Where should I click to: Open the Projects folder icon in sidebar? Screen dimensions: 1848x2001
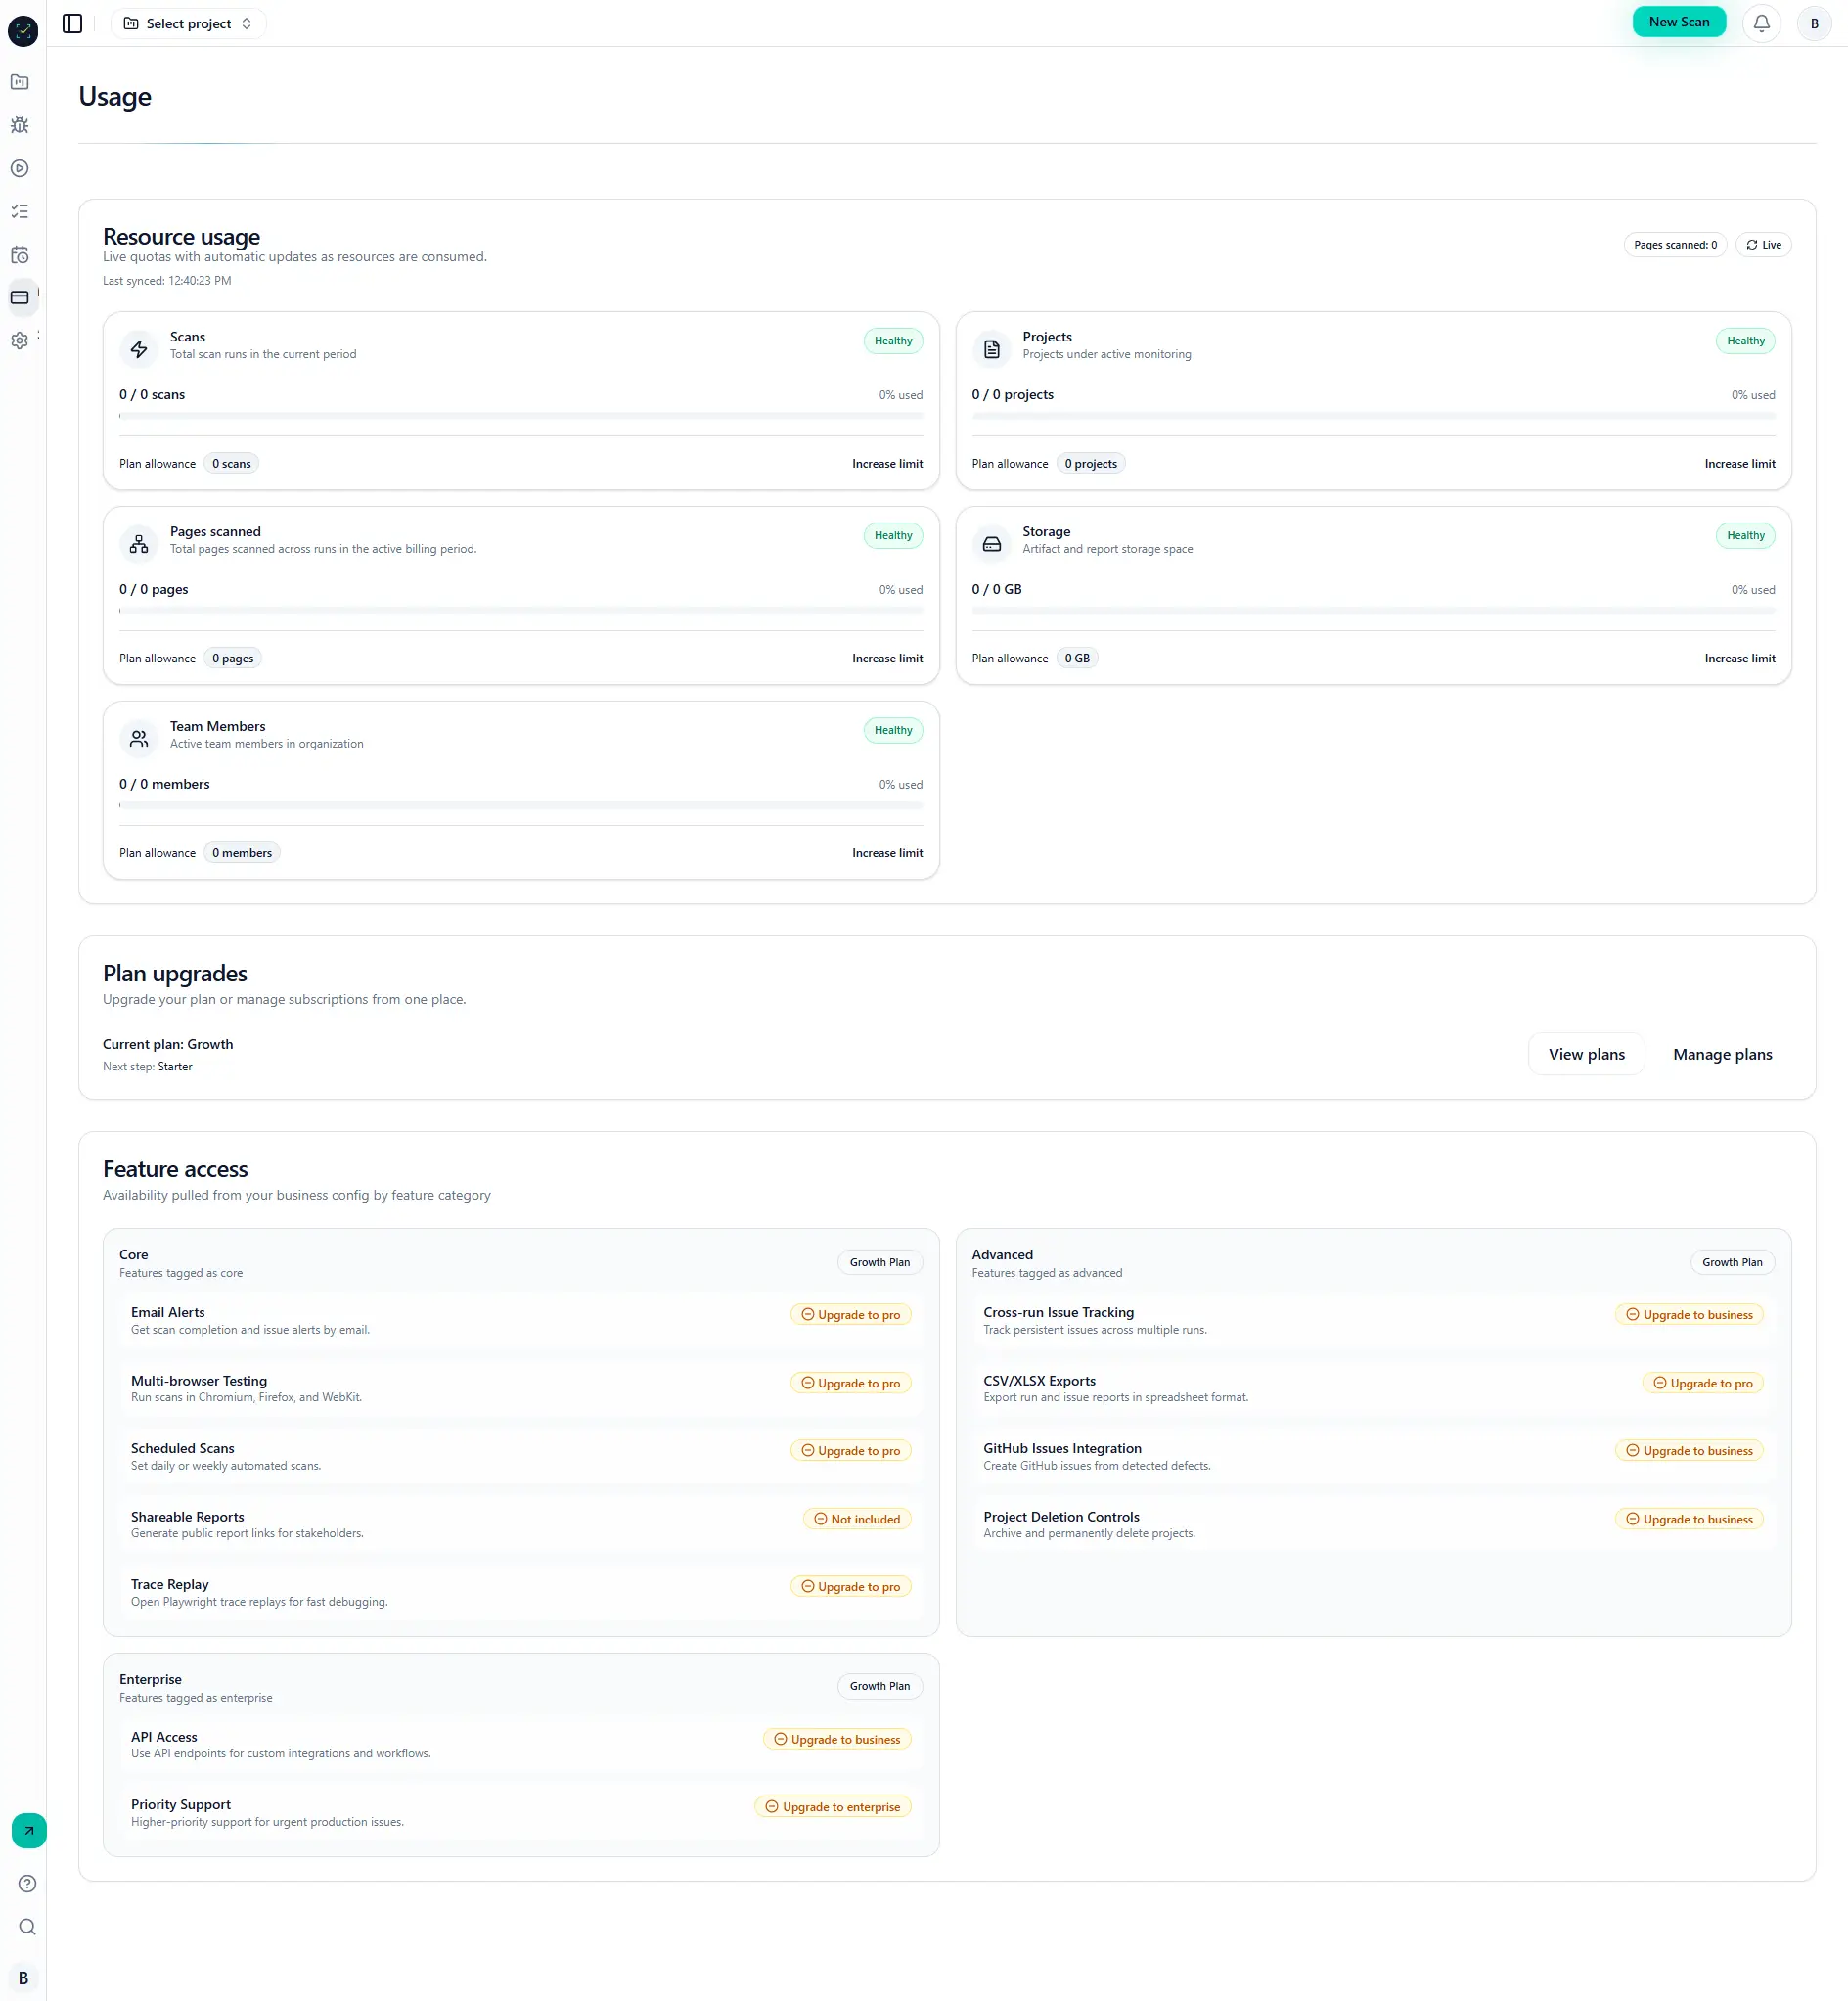coord(20,82)
